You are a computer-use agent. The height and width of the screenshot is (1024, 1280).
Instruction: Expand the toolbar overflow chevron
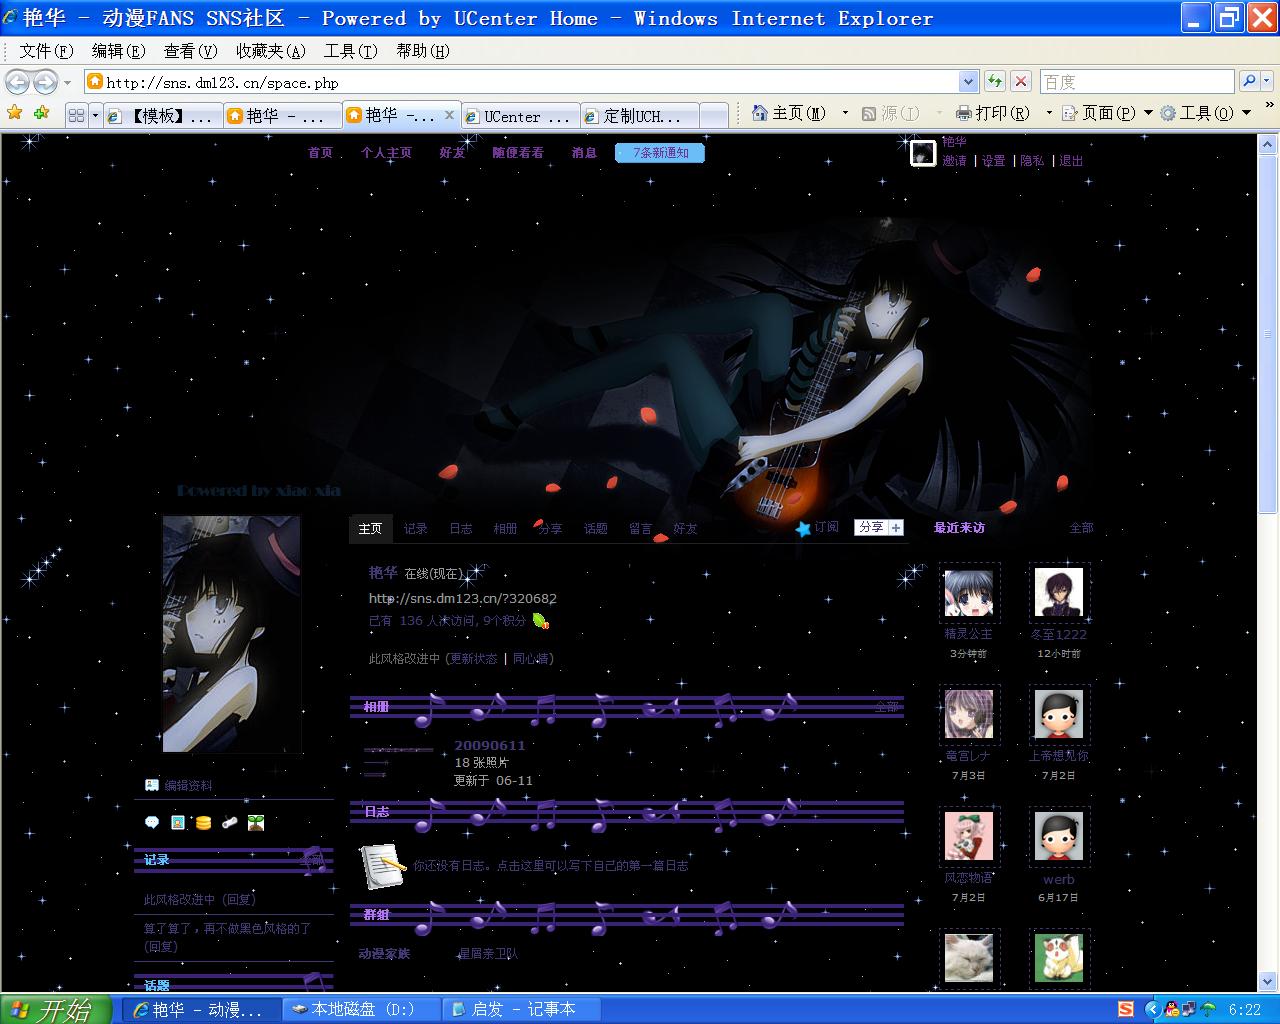tap(1270, 106)
